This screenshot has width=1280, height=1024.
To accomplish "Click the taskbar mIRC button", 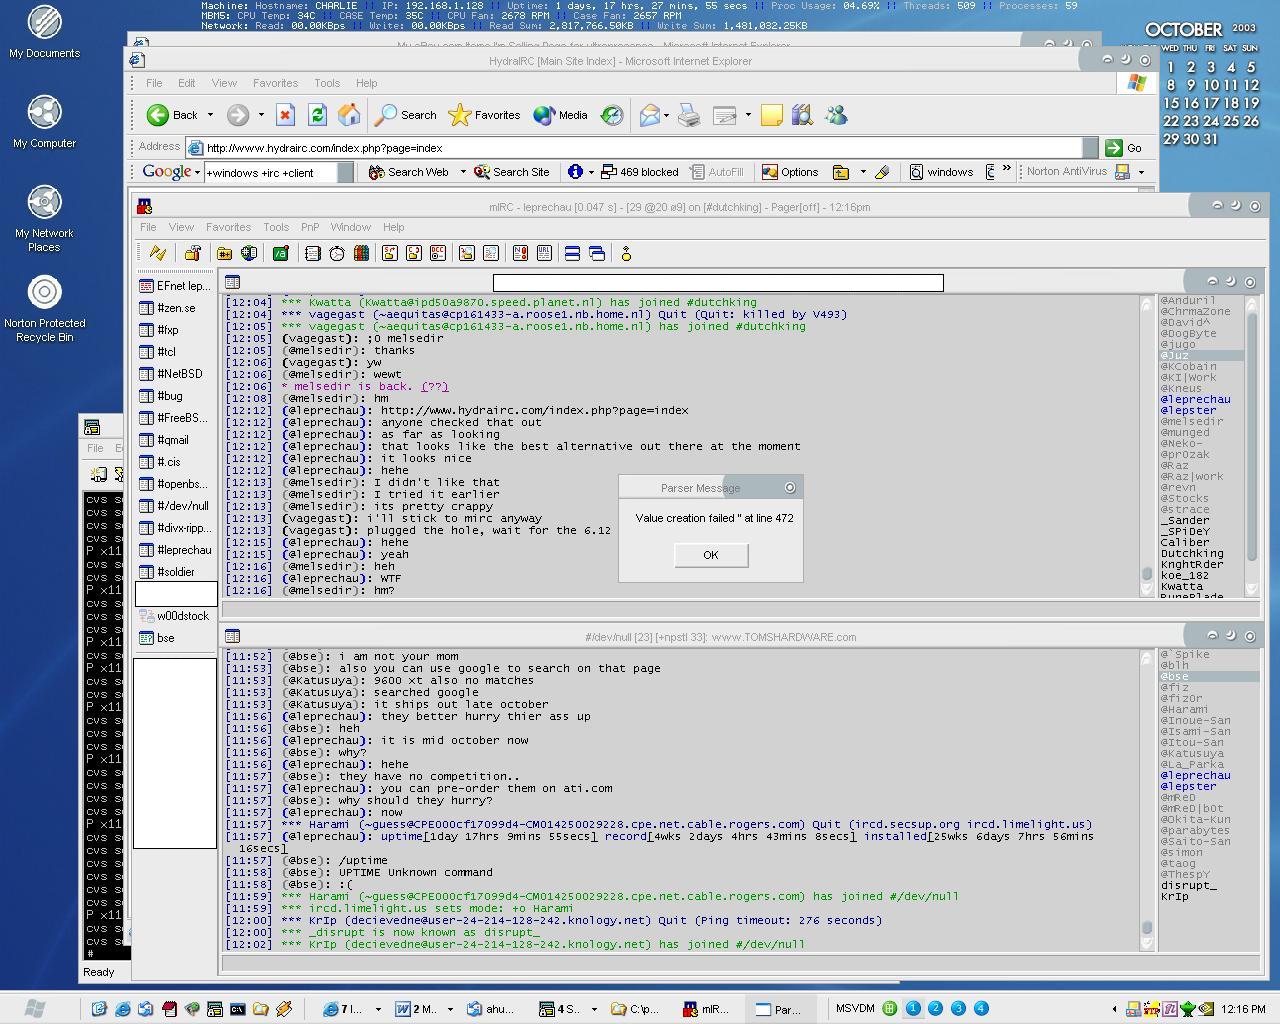I will (707, 1009).
